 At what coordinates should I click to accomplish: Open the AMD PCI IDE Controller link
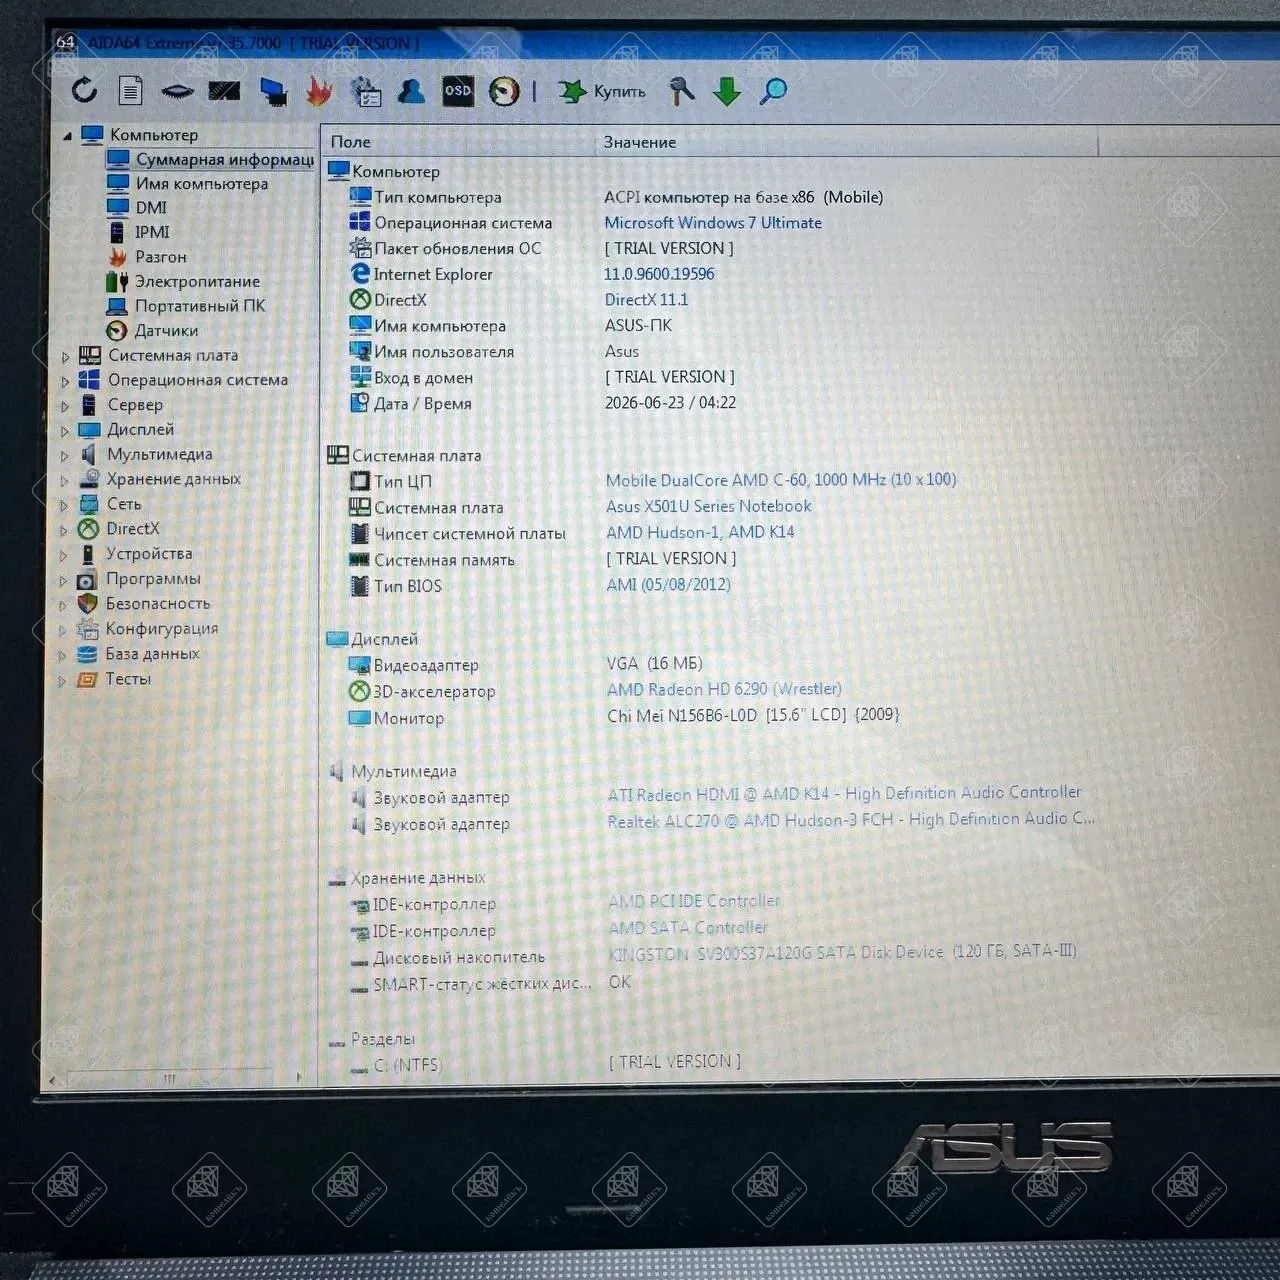(x=694, y=901)
